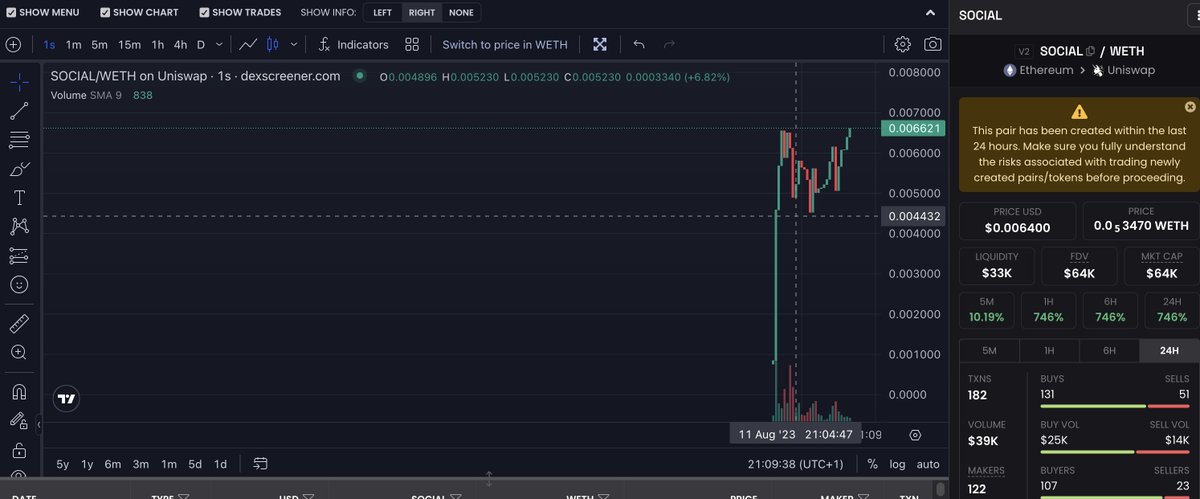Open chart settings gear icon
Screen dimensions: 1200x499
point(903,45)
